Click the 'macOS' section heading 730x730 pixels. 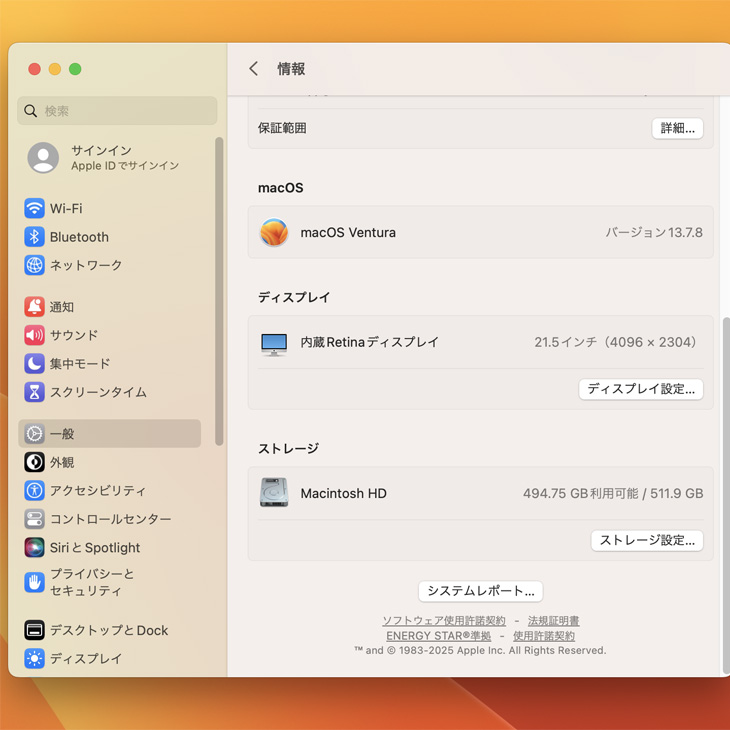pos(281,188)
